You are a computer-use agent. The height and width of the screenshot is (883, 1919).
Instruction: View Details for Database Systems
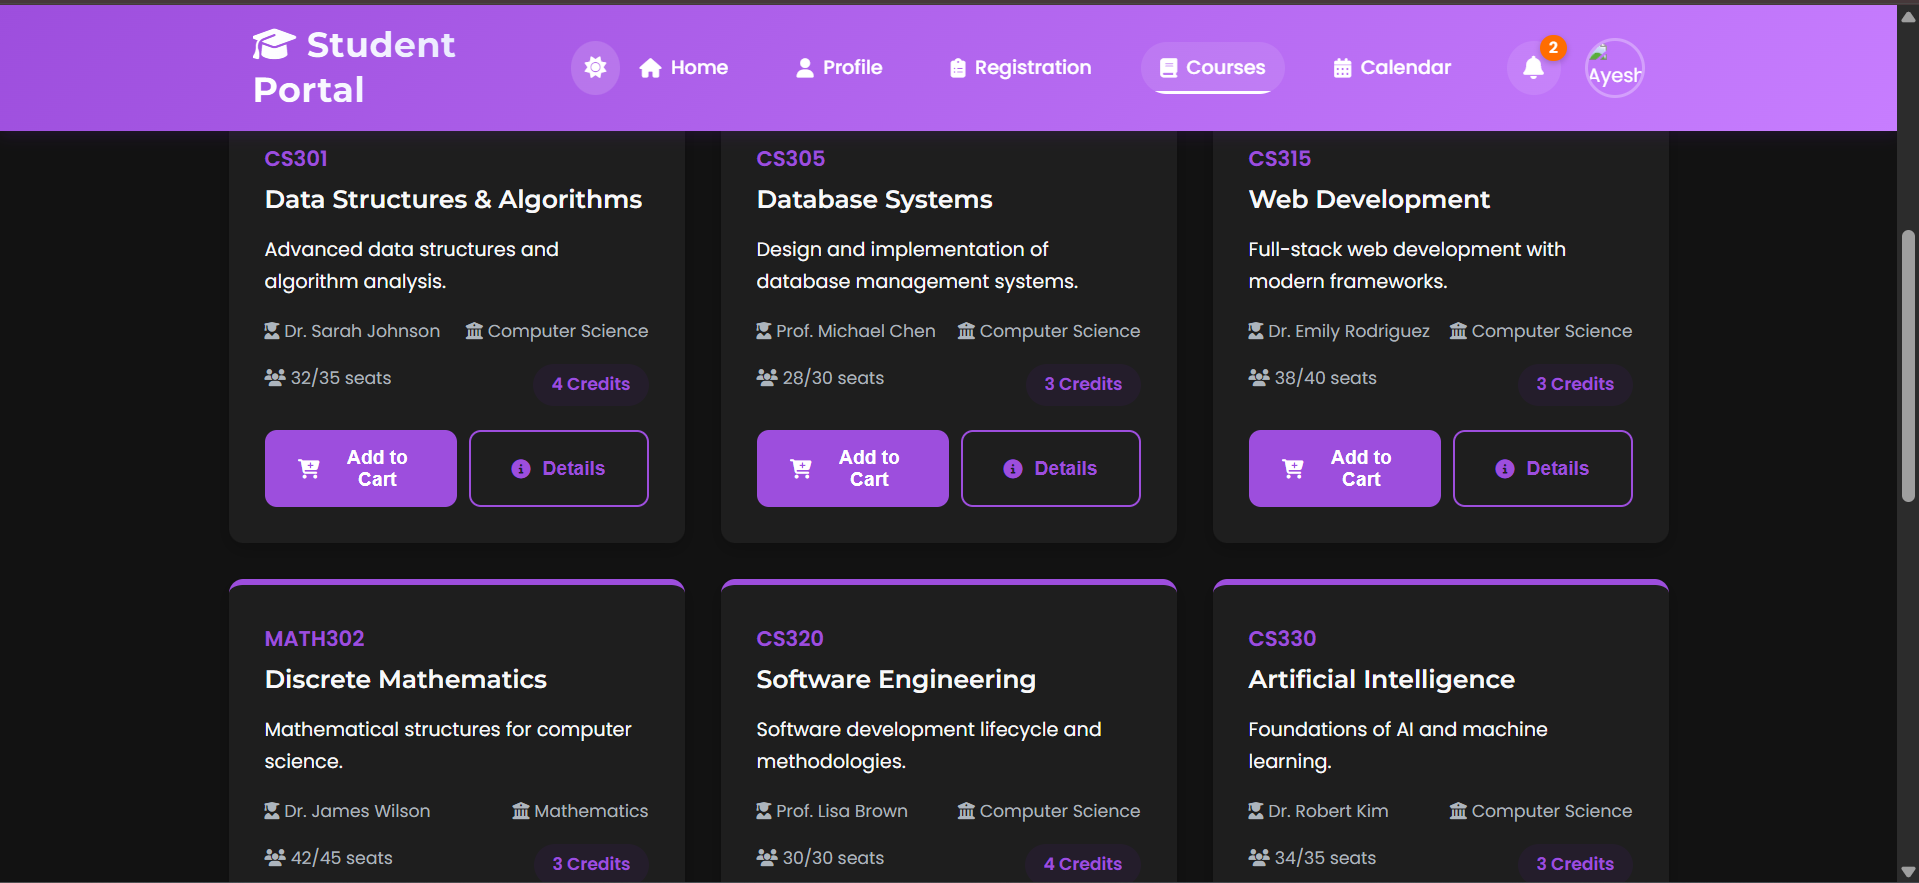1051,468
